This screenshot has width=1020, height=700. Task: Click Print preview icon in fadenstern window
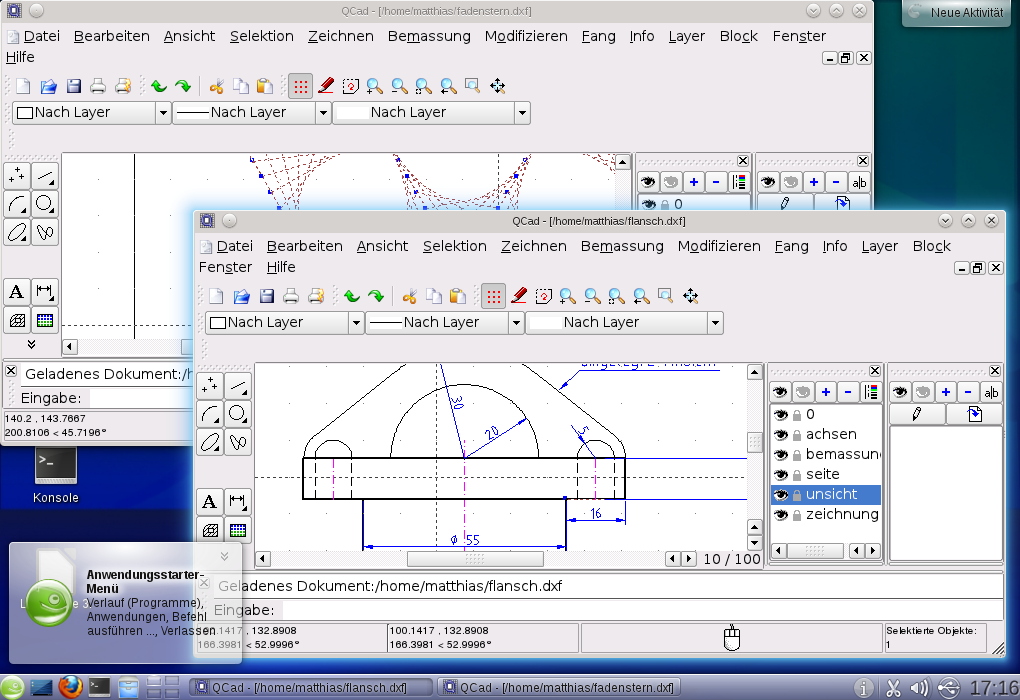122,87
